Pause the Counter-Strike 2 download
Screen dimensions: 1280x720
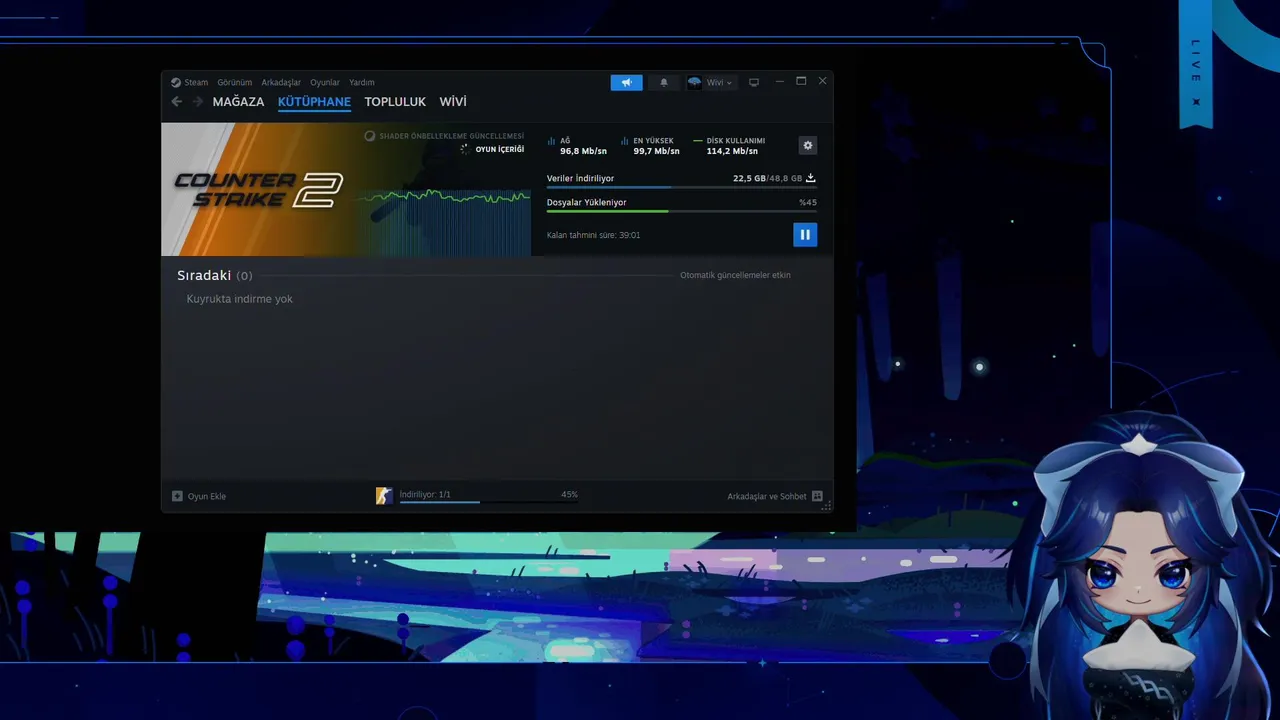(805, 234)
